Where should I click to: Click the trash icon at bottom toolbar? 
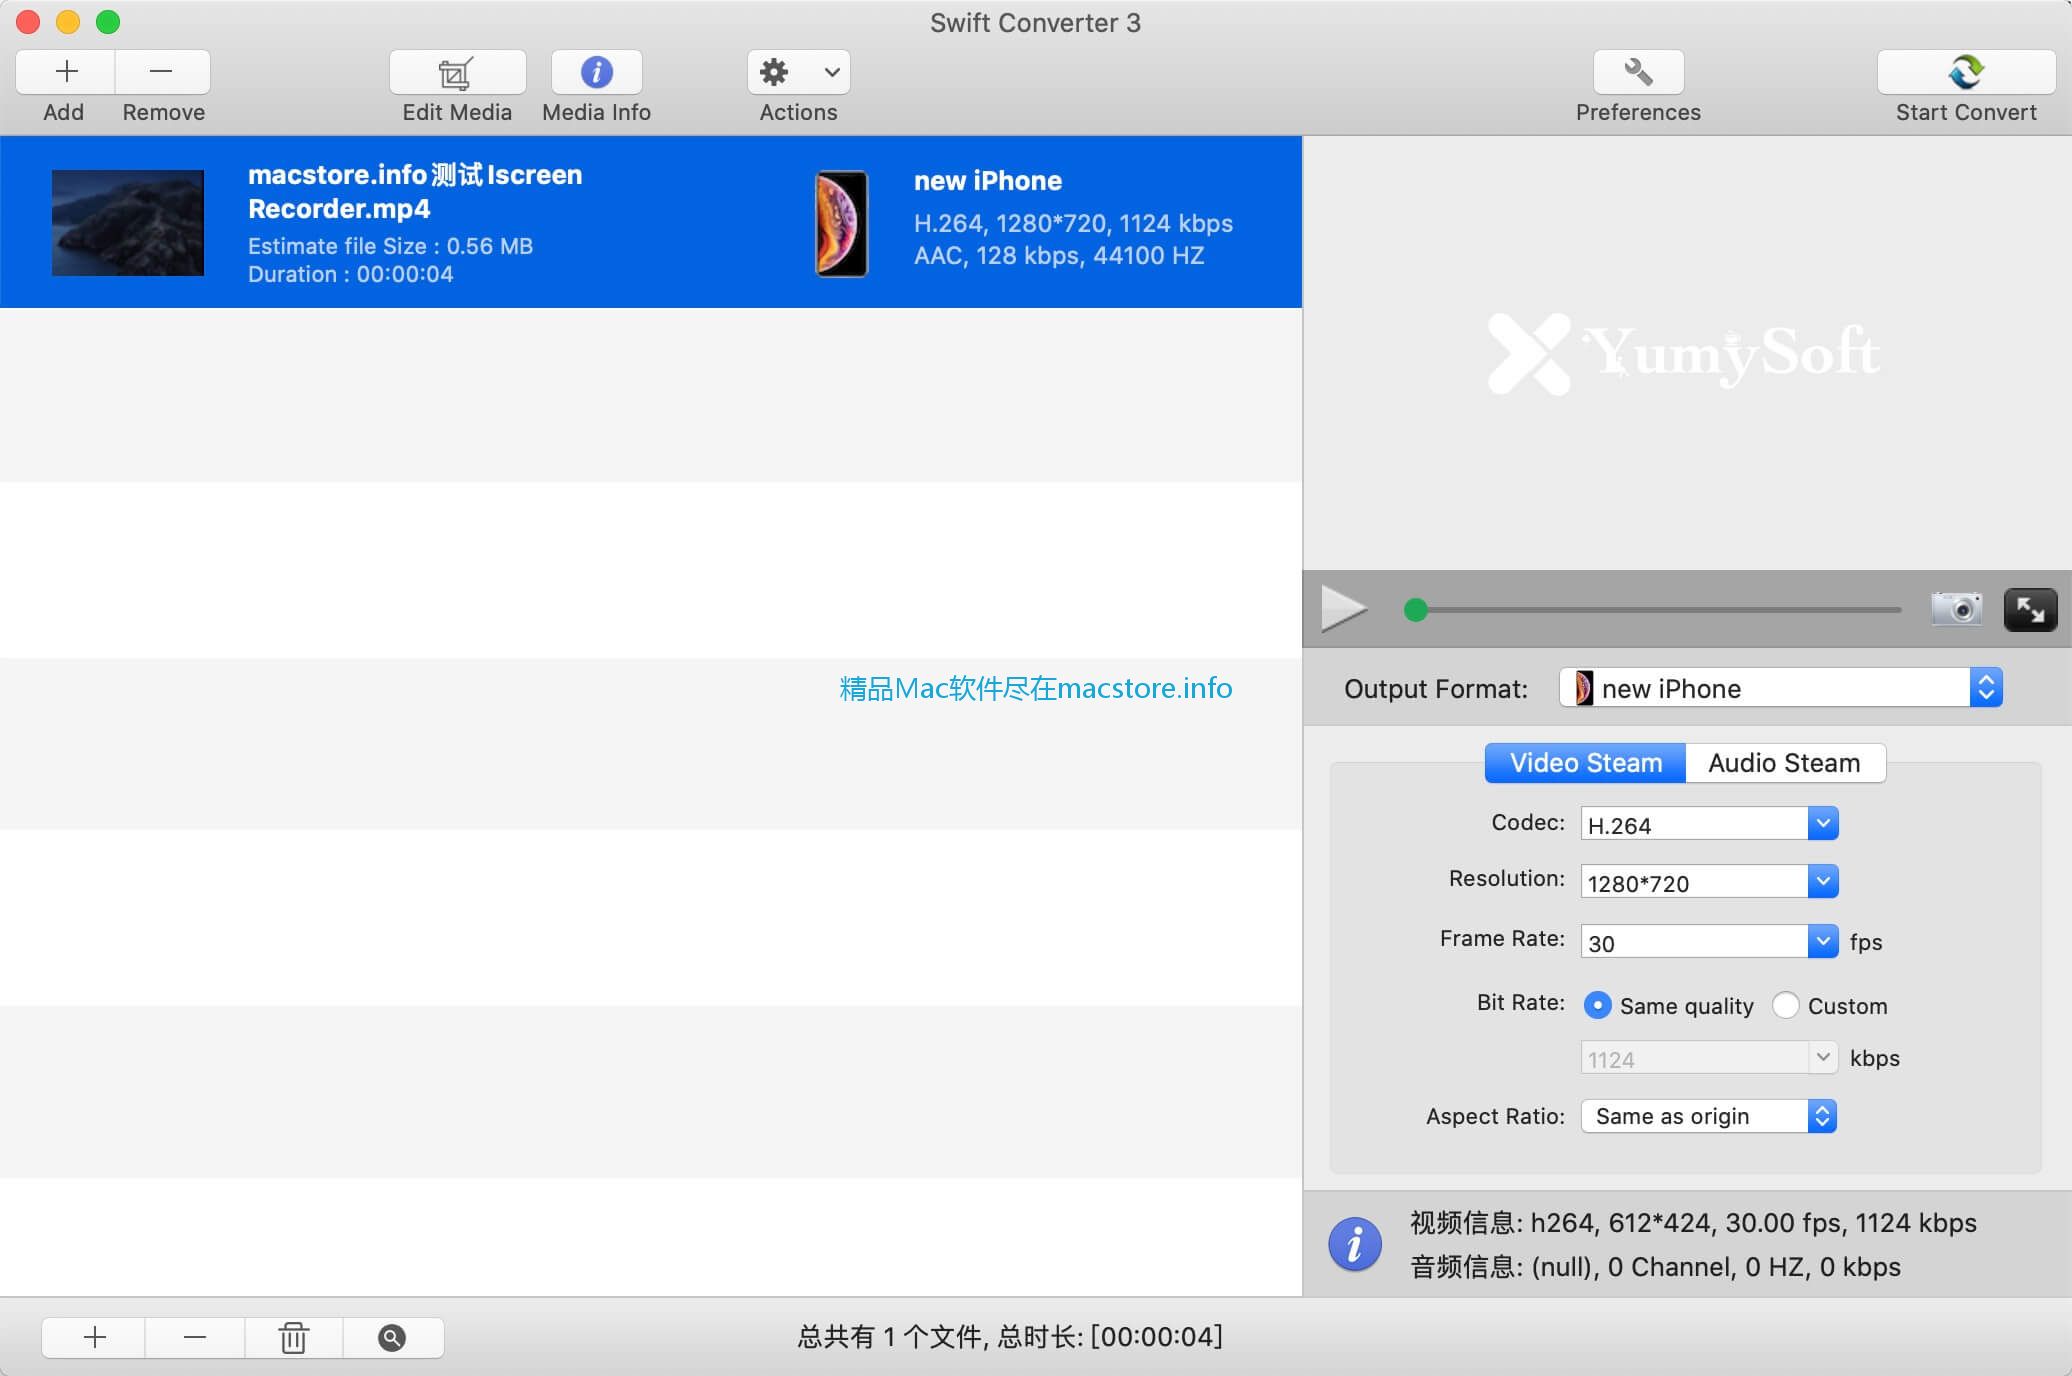click(x=293, y=1337)
